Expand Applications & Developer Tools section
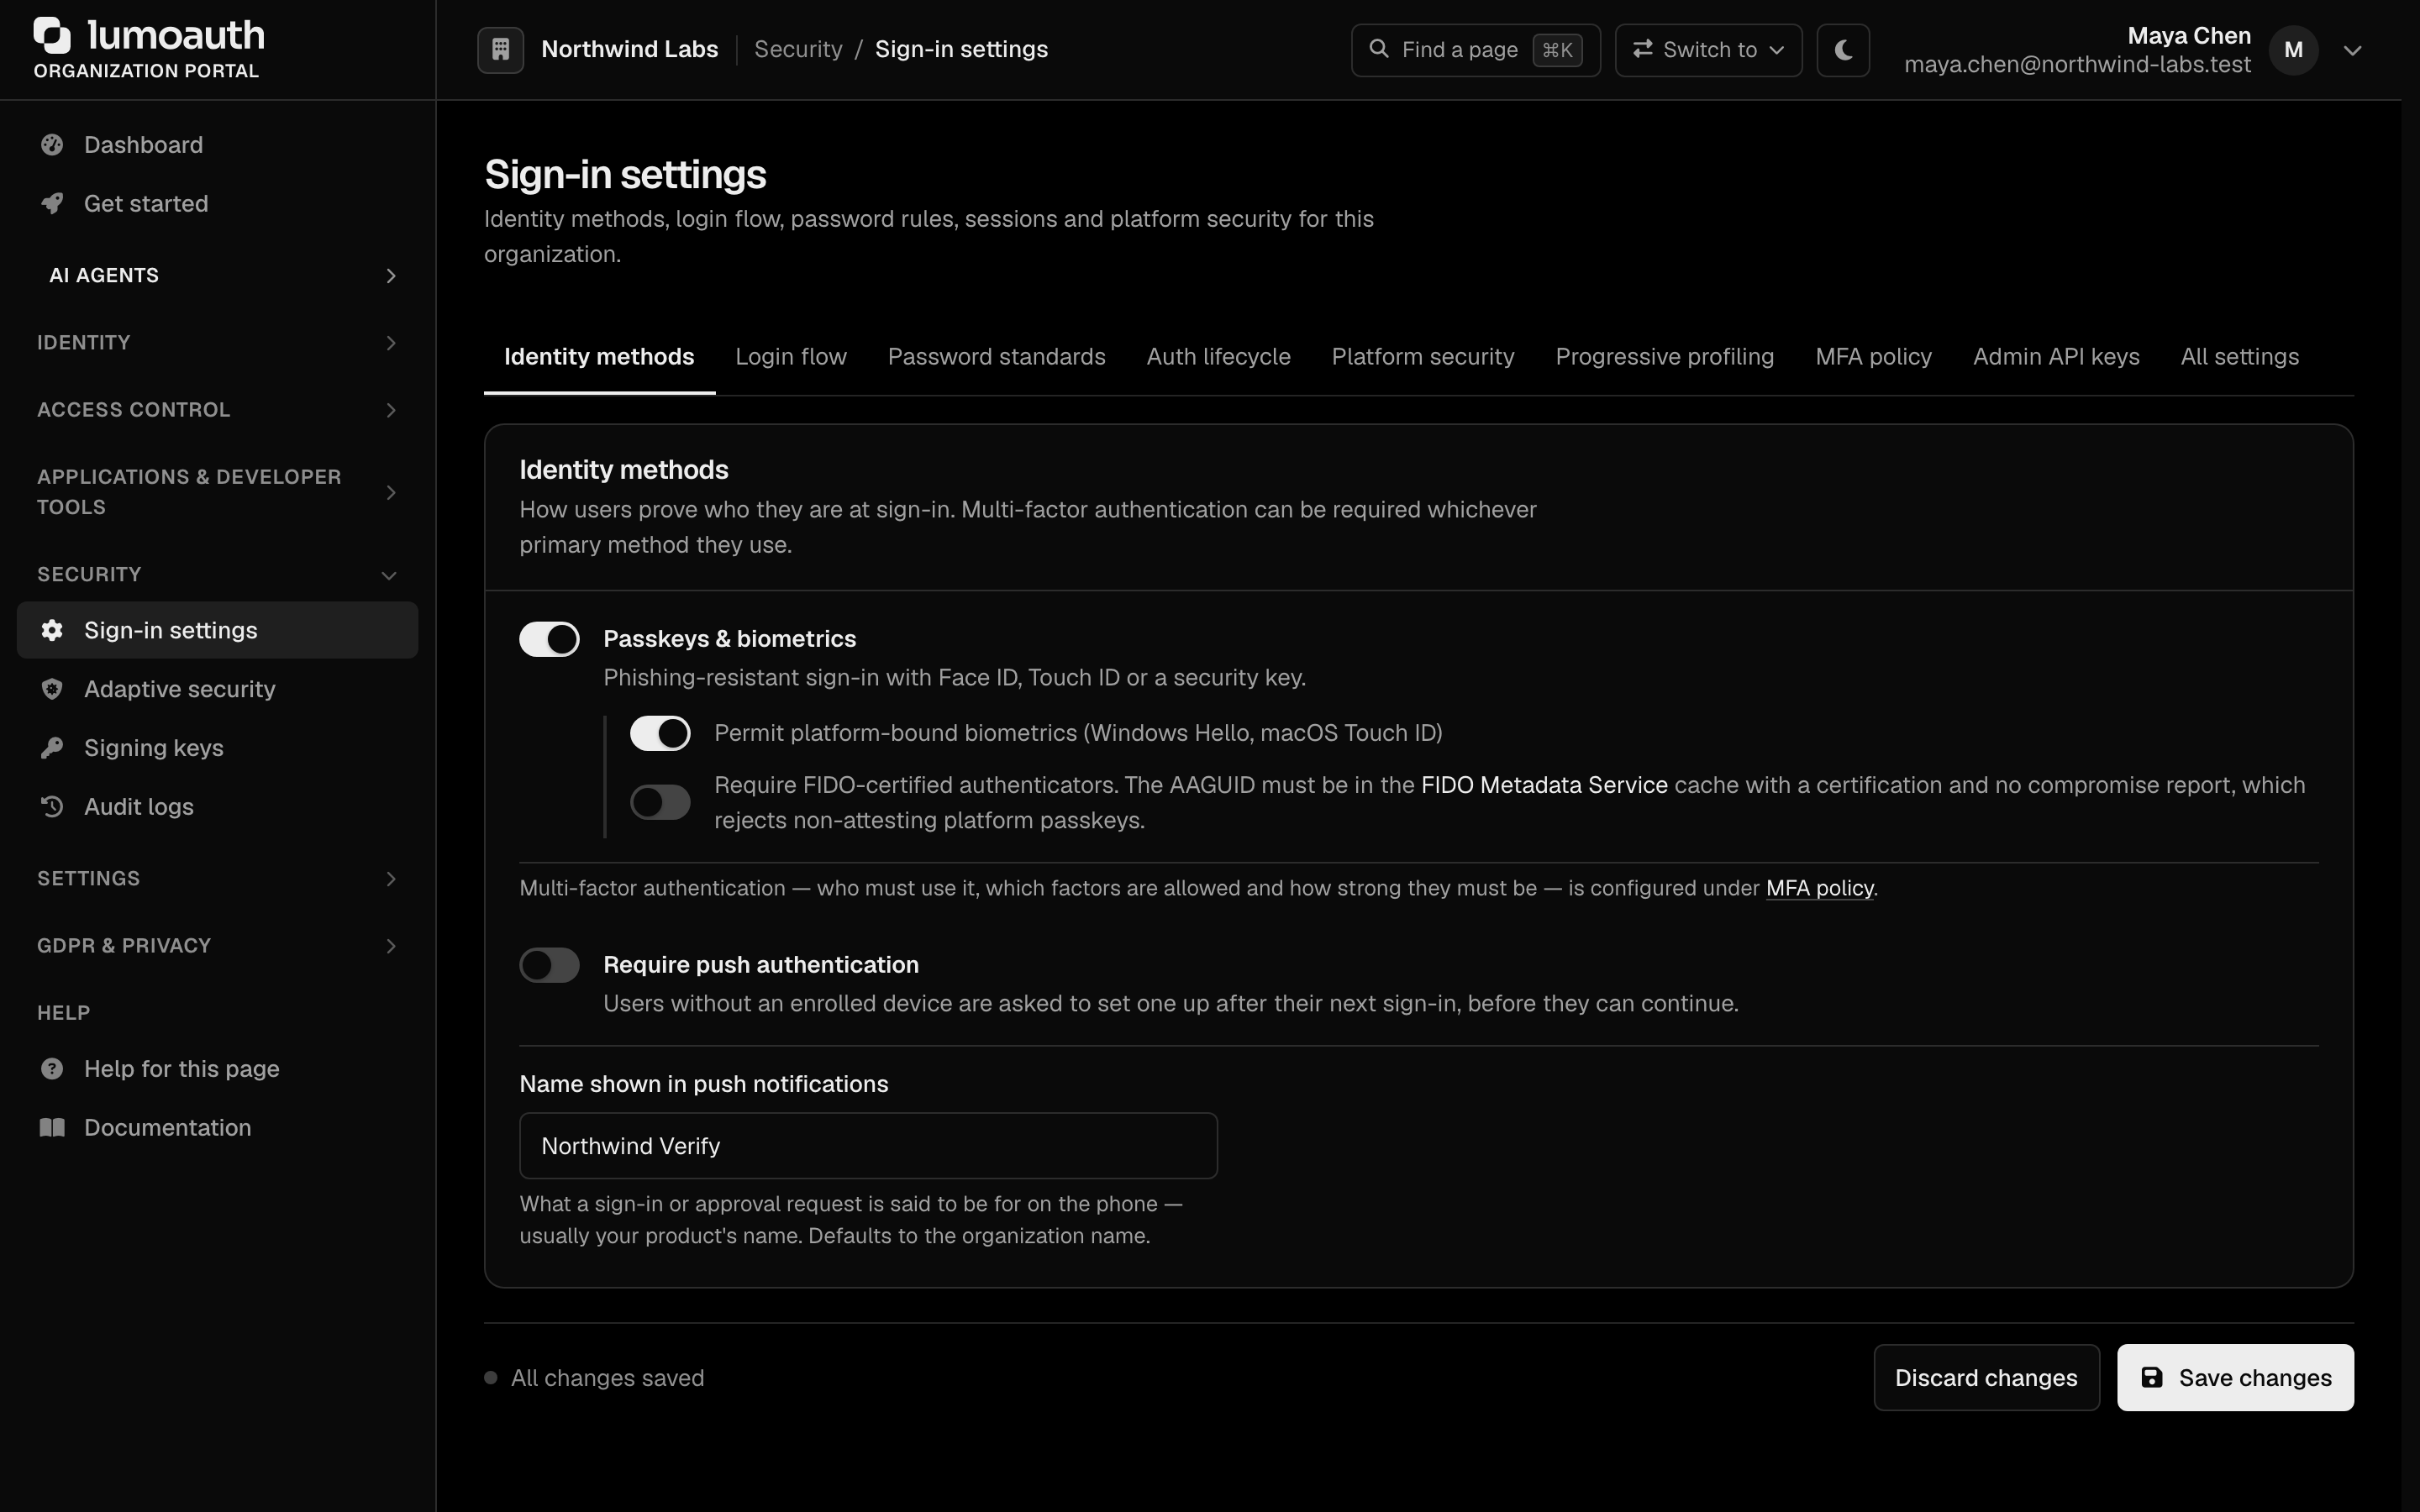 coord(218,492)
